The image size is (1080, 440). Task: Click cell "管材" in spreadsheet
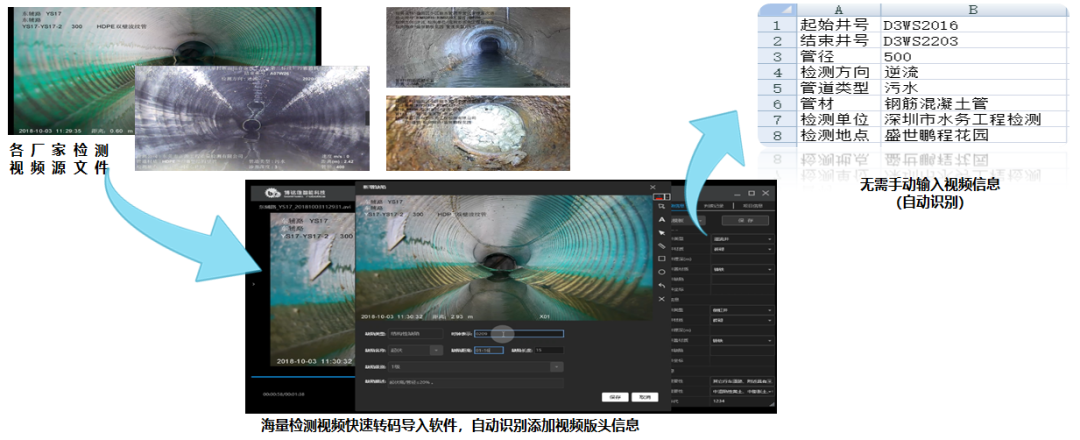(837, 104)
